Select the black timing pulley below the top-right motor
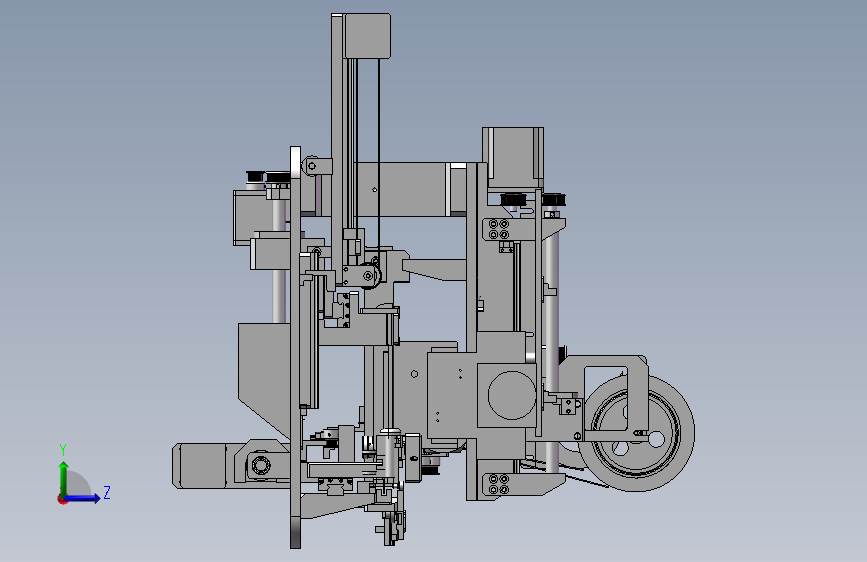 [x=513, y=199]
